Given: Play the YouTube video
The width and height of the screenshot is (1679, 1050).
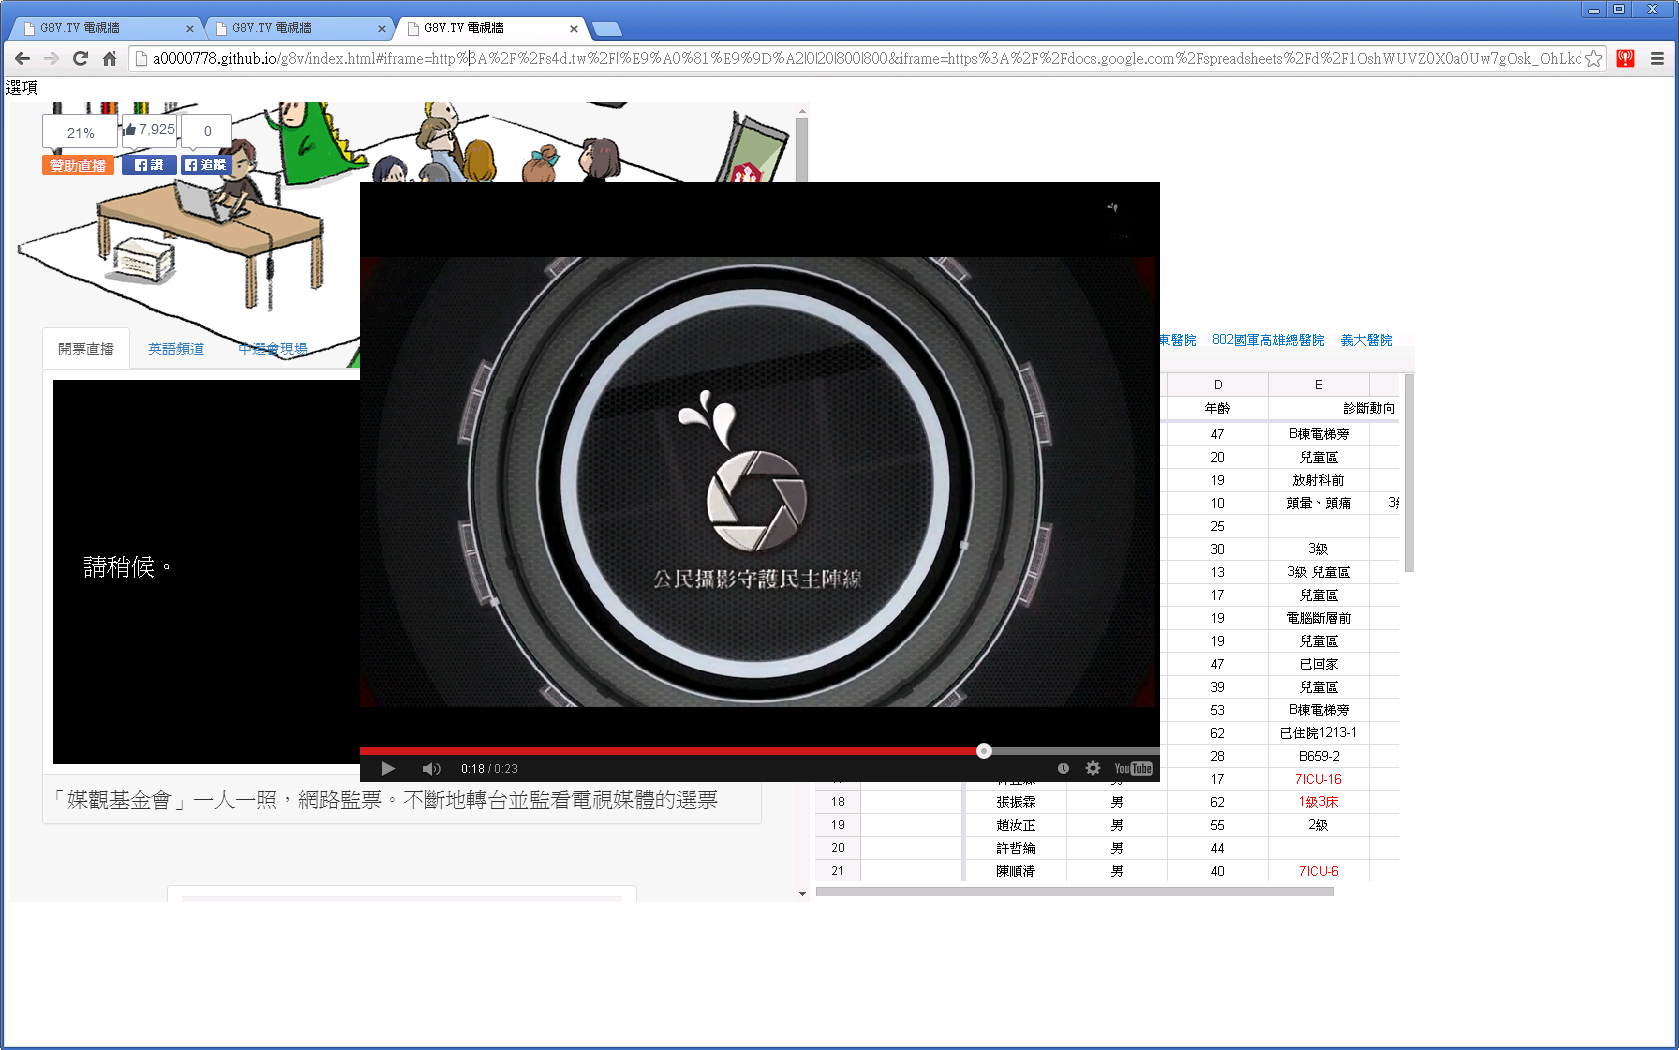Looking at the screenshot, I should pyautogui.click(x=388, y=769).
